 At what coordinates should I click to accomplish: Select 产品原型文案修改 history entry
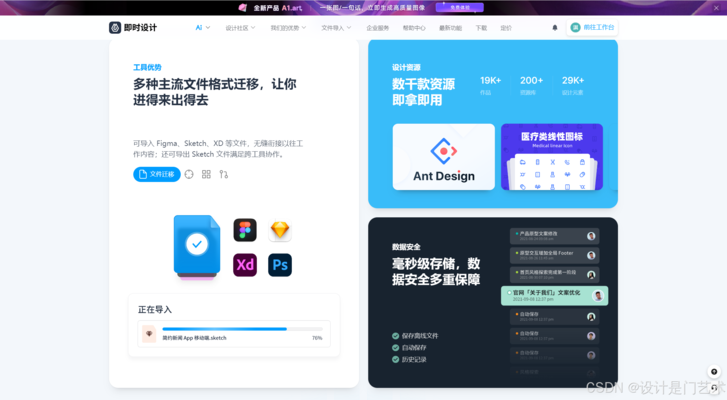coord(555,236)
